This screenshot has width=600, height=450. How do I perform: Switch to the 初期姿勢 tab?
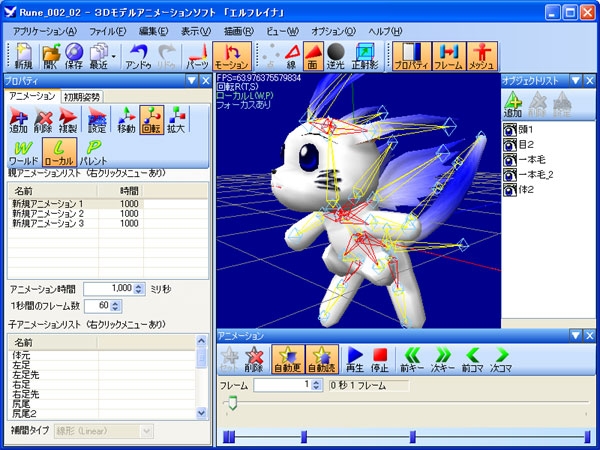coord(83,97)
